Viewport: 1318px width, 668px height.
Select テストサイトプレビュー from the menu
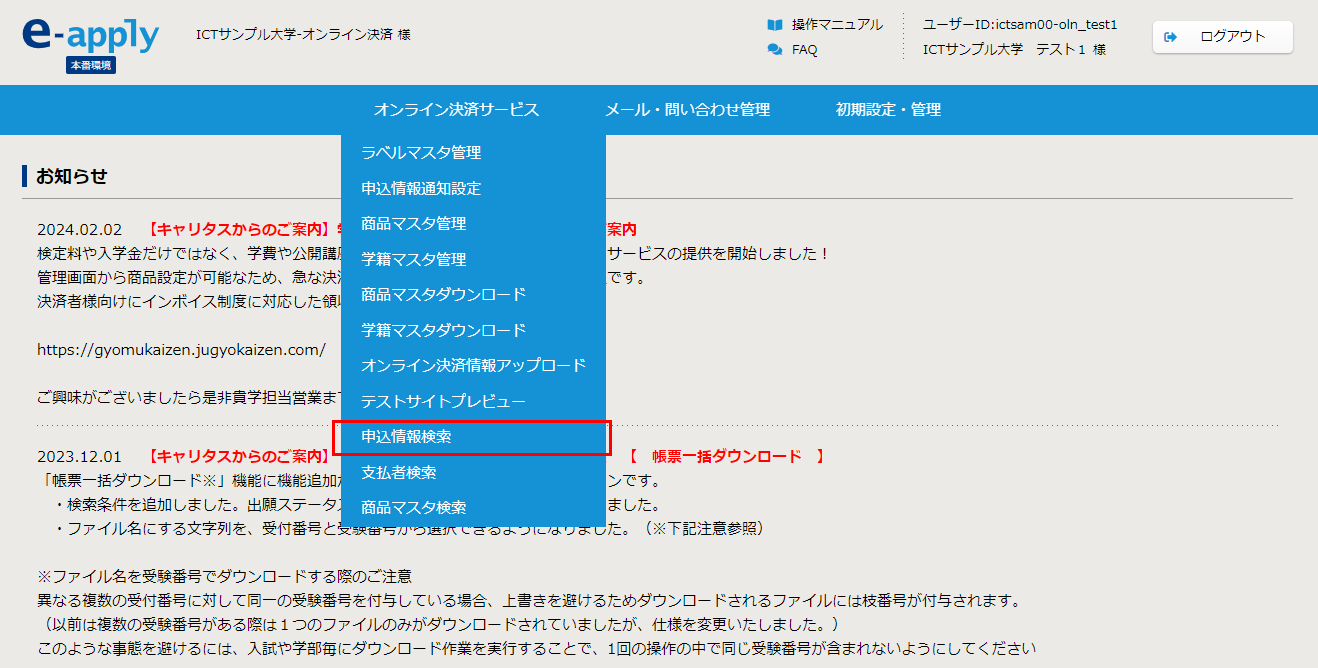443,401
